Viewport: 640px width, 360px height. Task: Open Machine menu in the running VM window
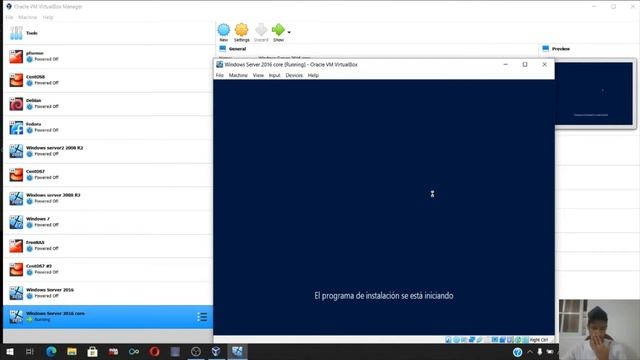pos(238,76)
